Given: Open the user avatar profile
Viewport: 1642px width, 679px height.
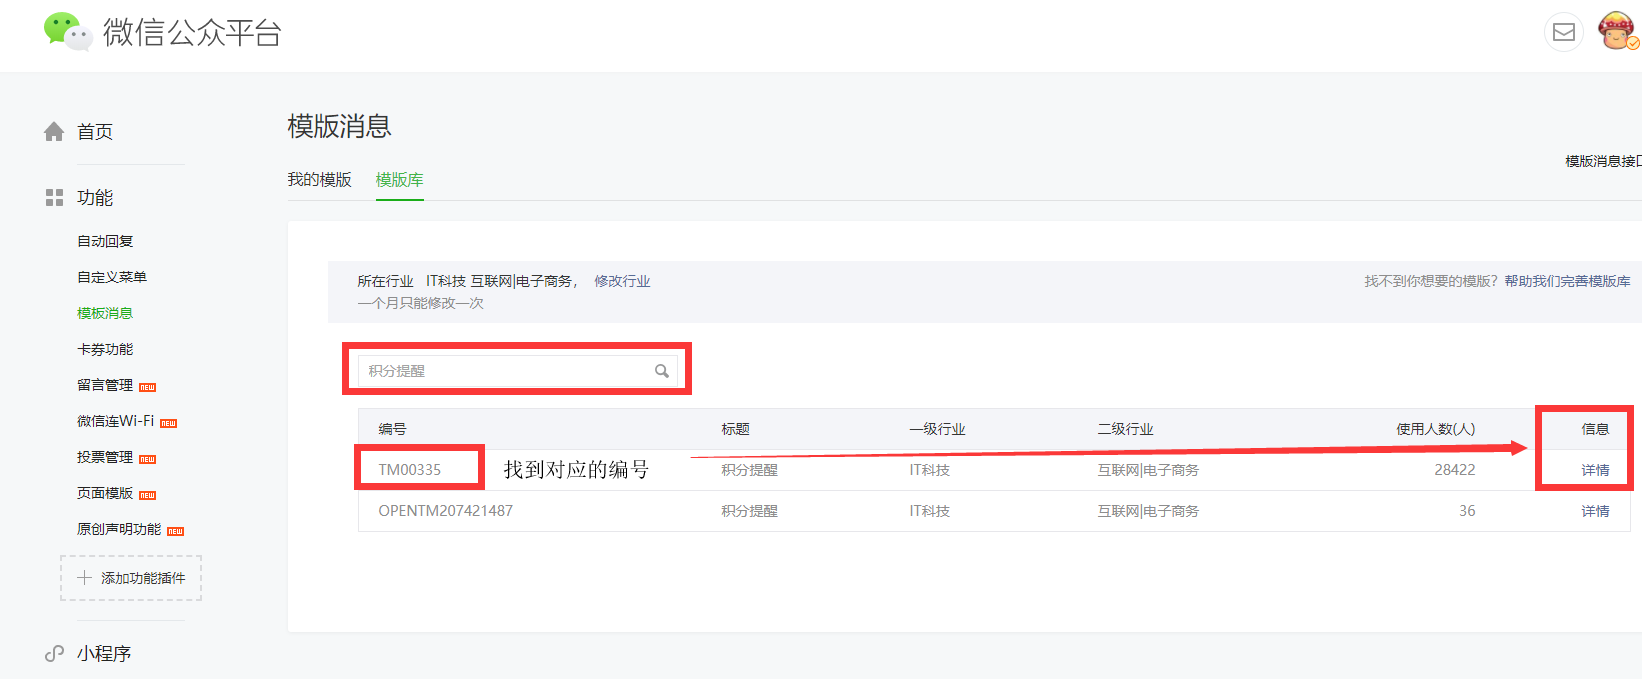Looking at the screenshot, I should (x=1616, y=31).
